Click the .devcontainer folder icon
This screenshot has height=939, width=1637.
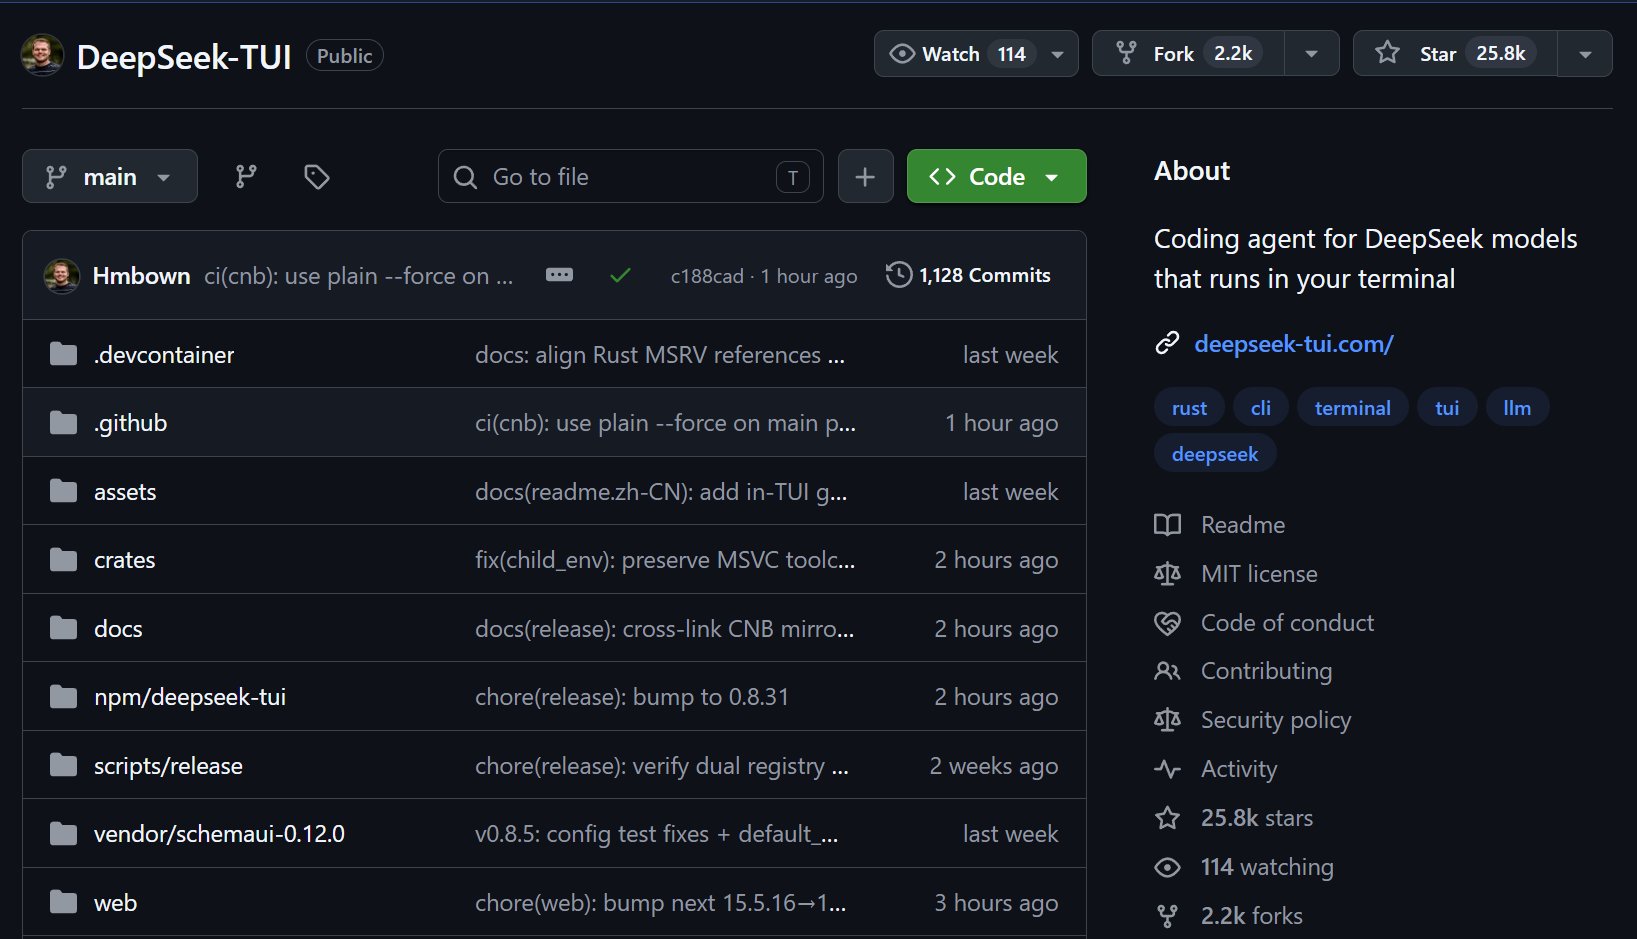click(63, 354)
